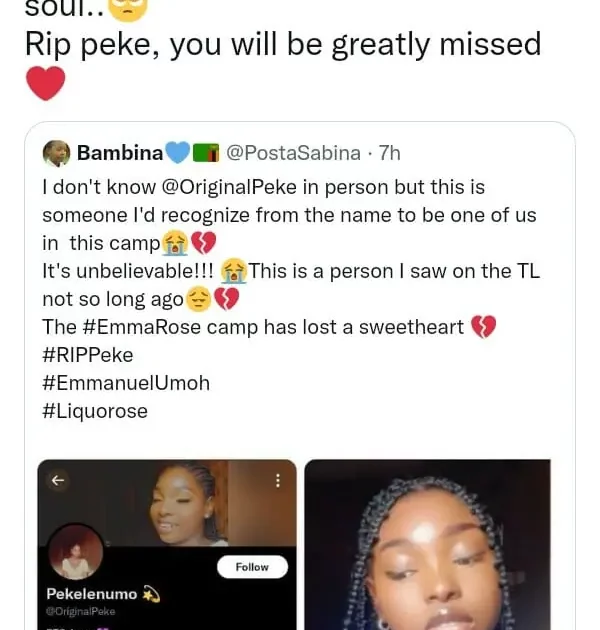
Task: Click the broken heart after 'sweetheart'
Action: point(483,327)
